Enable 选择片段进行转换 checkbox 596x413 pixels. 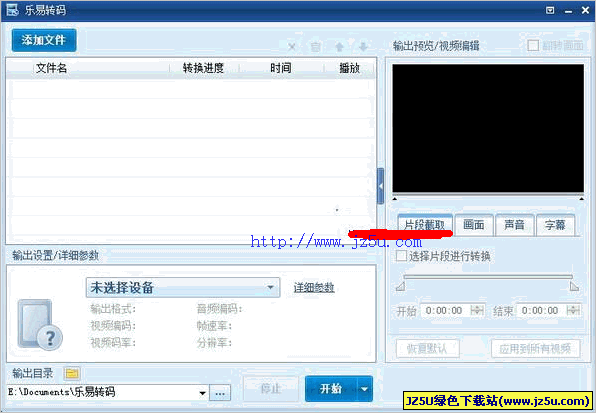pos(401,256)
